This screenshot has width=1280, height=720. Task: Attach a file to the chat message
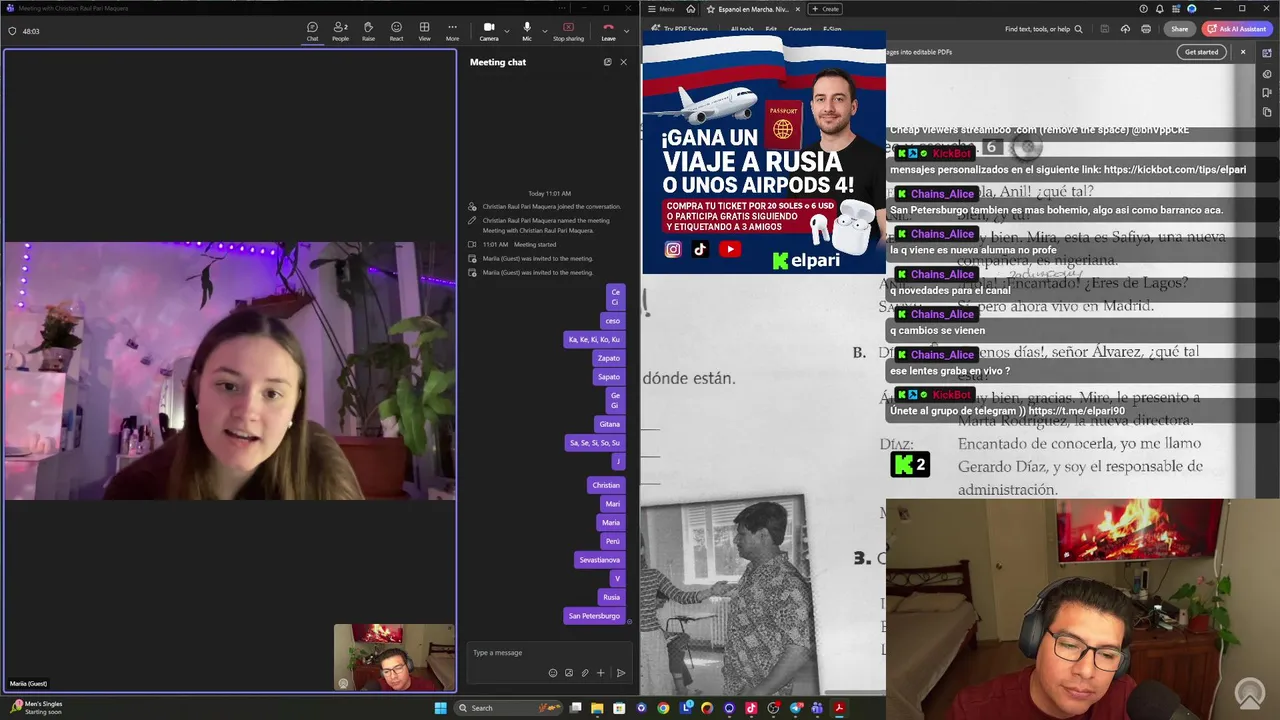(585, 673)
